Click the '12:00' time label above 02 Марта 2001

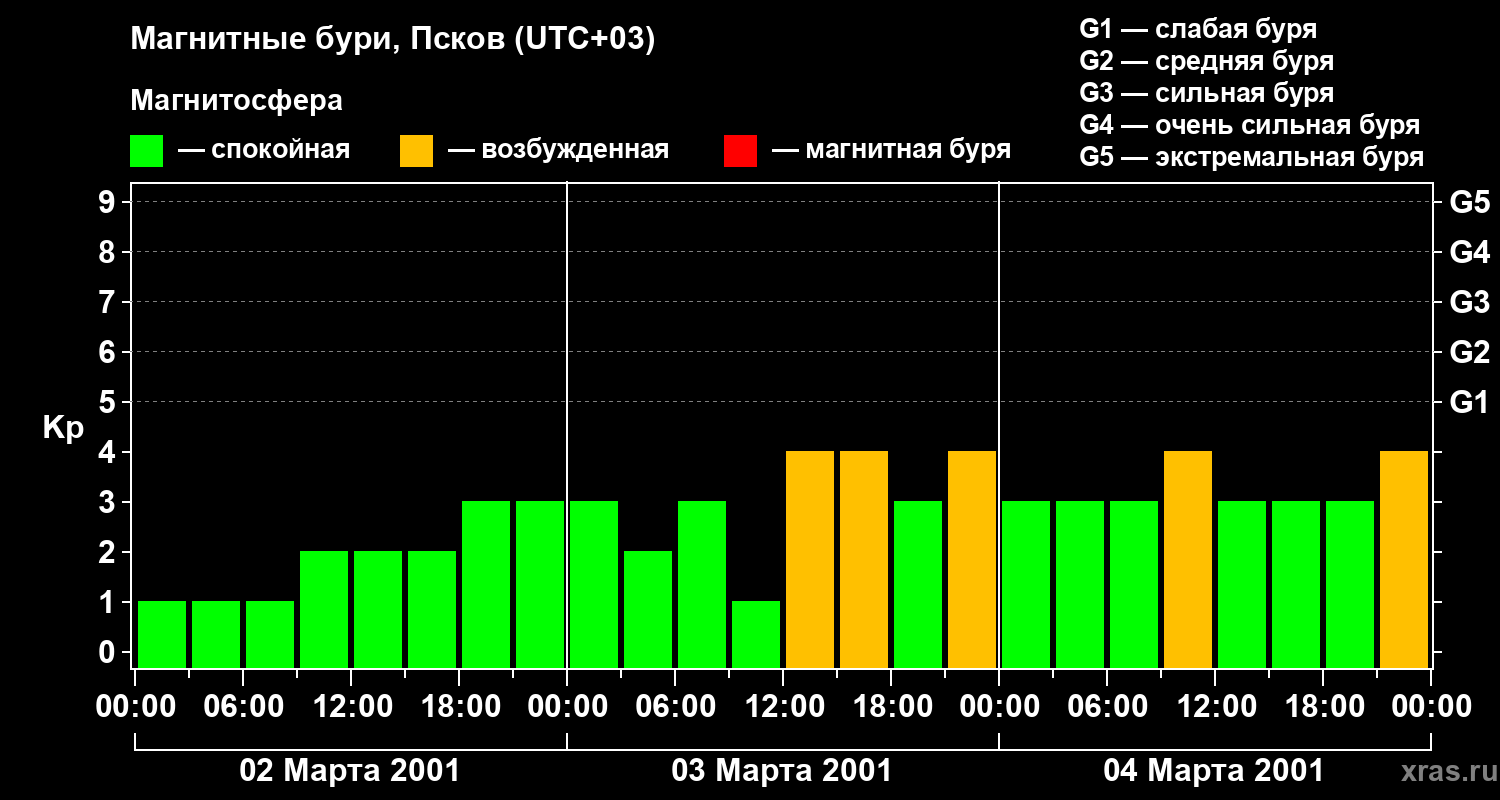tap(351, 707)
